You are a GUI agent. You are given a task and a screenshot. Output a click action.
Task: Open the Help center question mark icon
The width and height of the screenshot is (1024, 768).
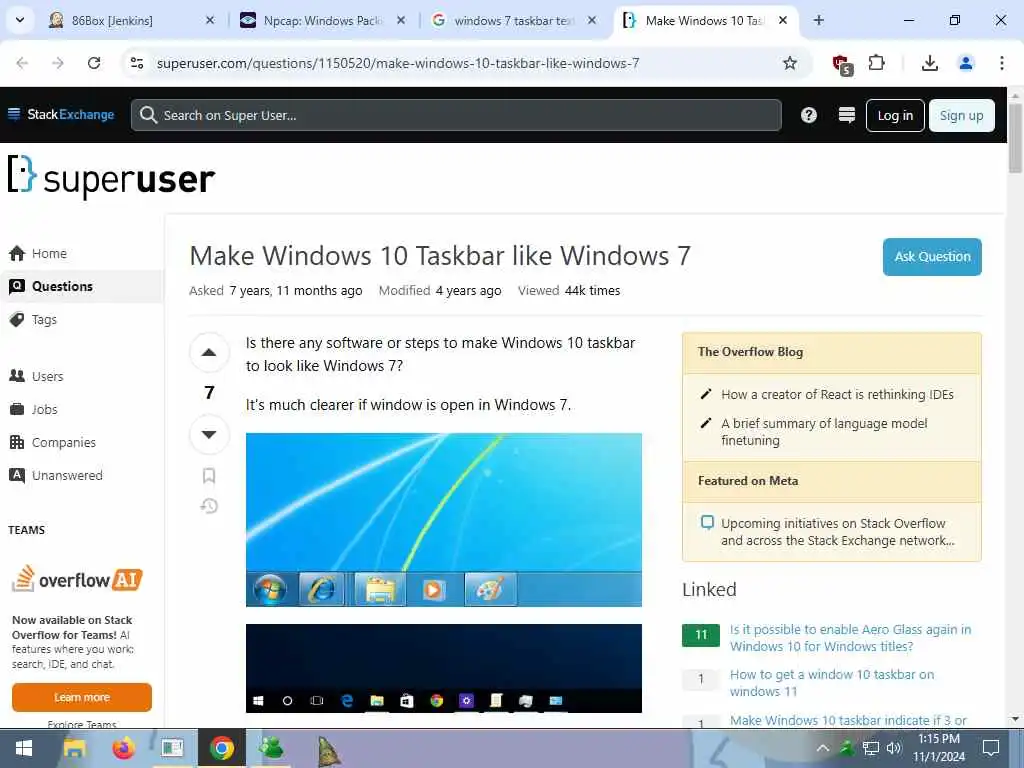(x=808, y=115)
